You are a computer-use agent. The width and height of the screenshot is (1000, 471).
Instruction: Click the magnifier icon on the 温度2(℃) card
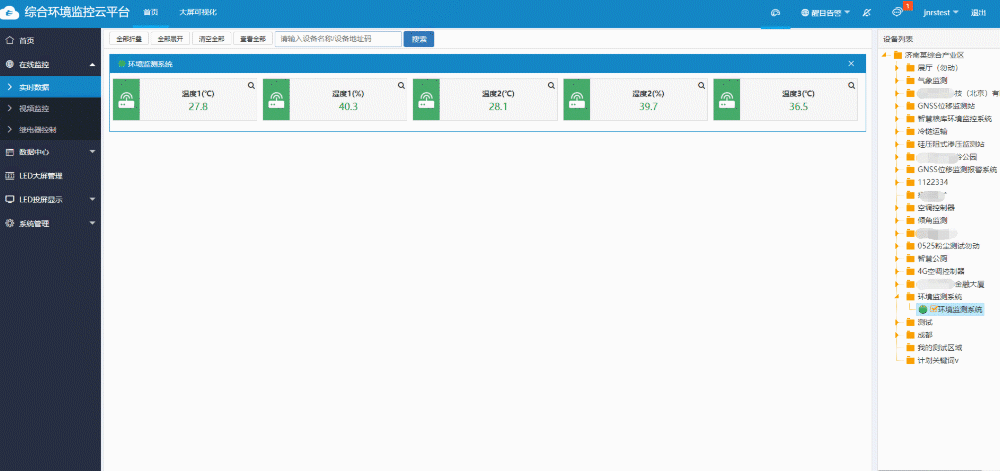(552, 85)
